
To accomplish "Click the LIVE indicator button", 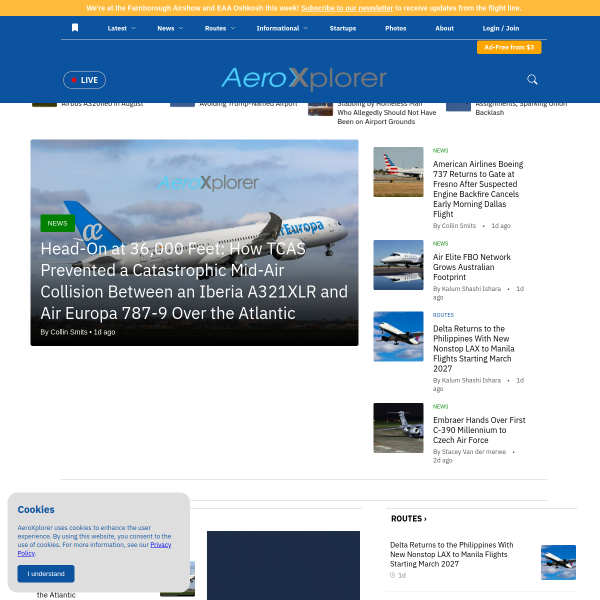I will coord(84,80).
